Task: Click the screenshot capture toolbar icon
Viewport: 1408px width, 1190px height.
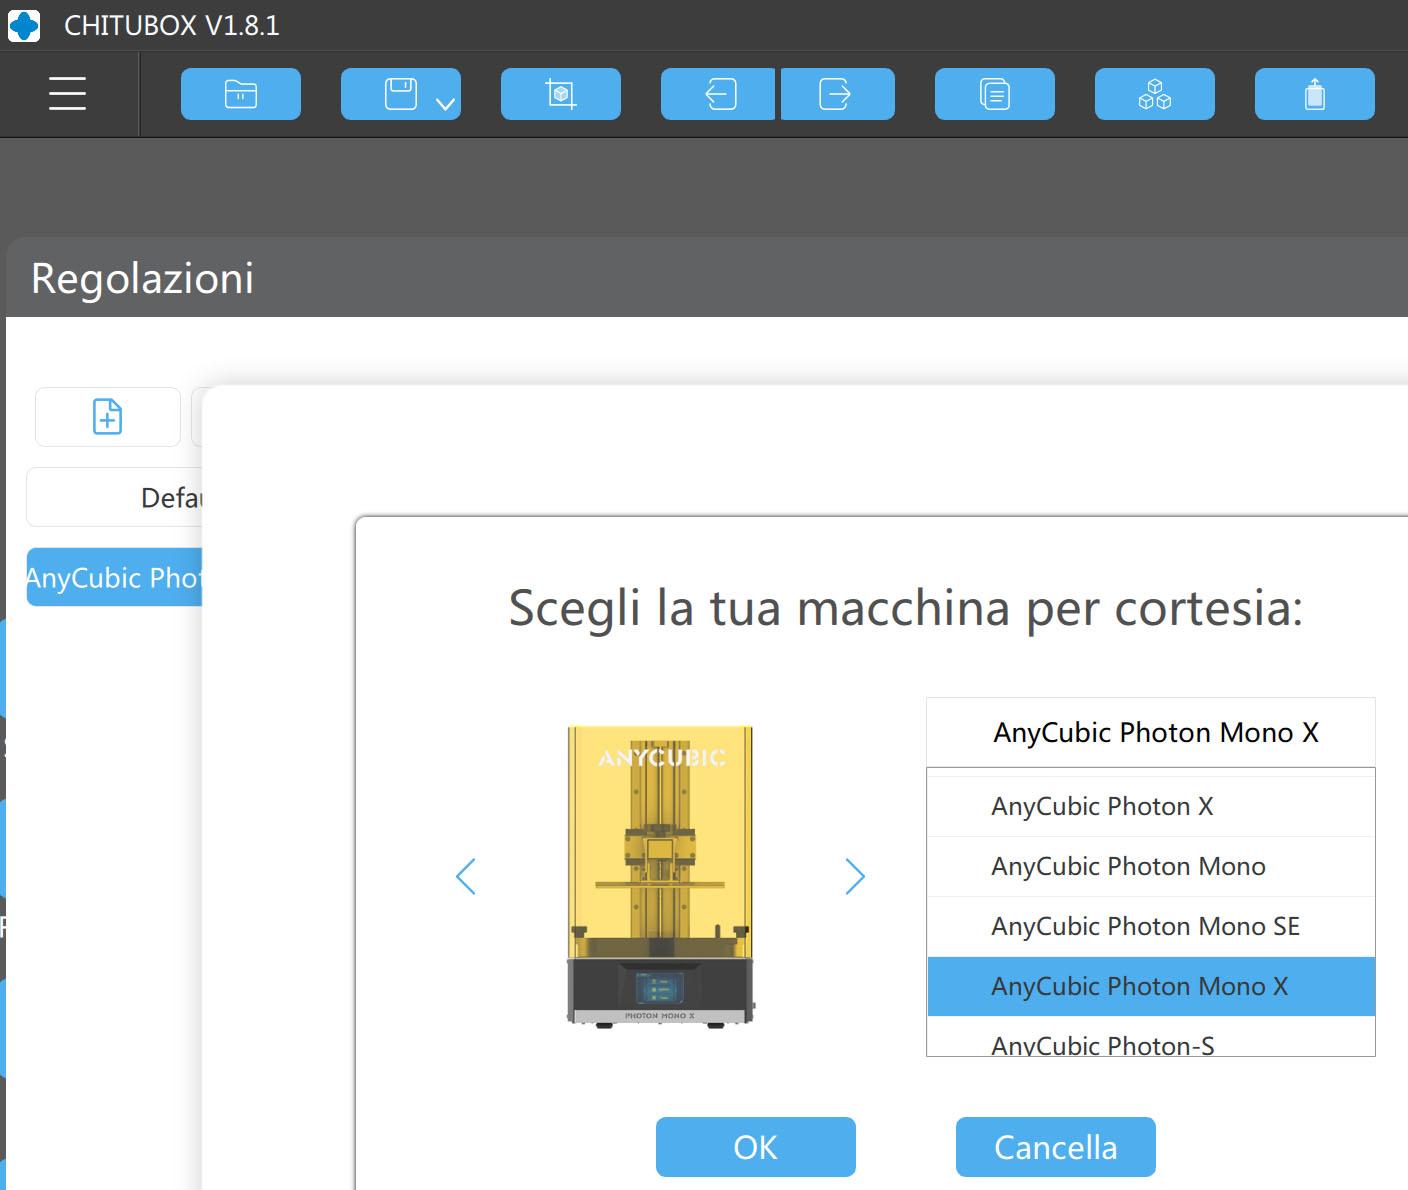Action: [560, 94]
